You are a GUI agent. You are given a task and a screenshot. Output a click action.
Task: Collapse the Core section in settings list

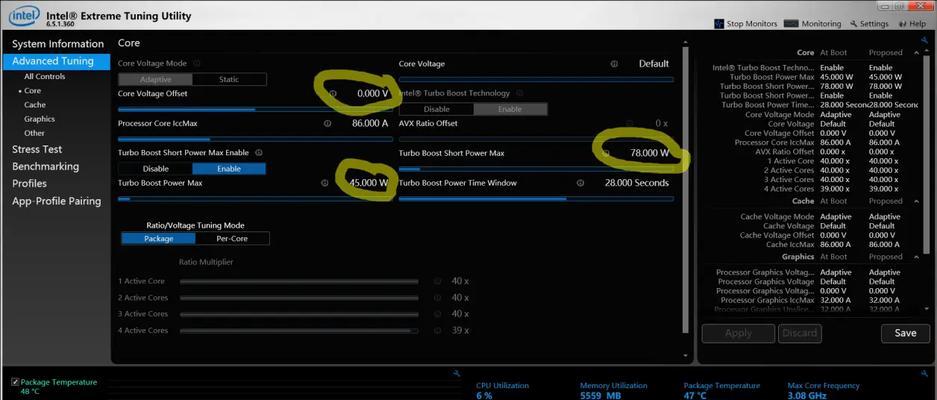click(916, 53)
